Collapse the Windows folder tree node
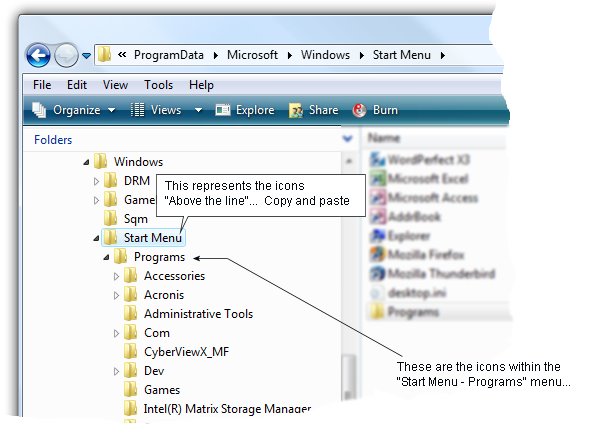590x433 pixels. (x=86, y=162)
